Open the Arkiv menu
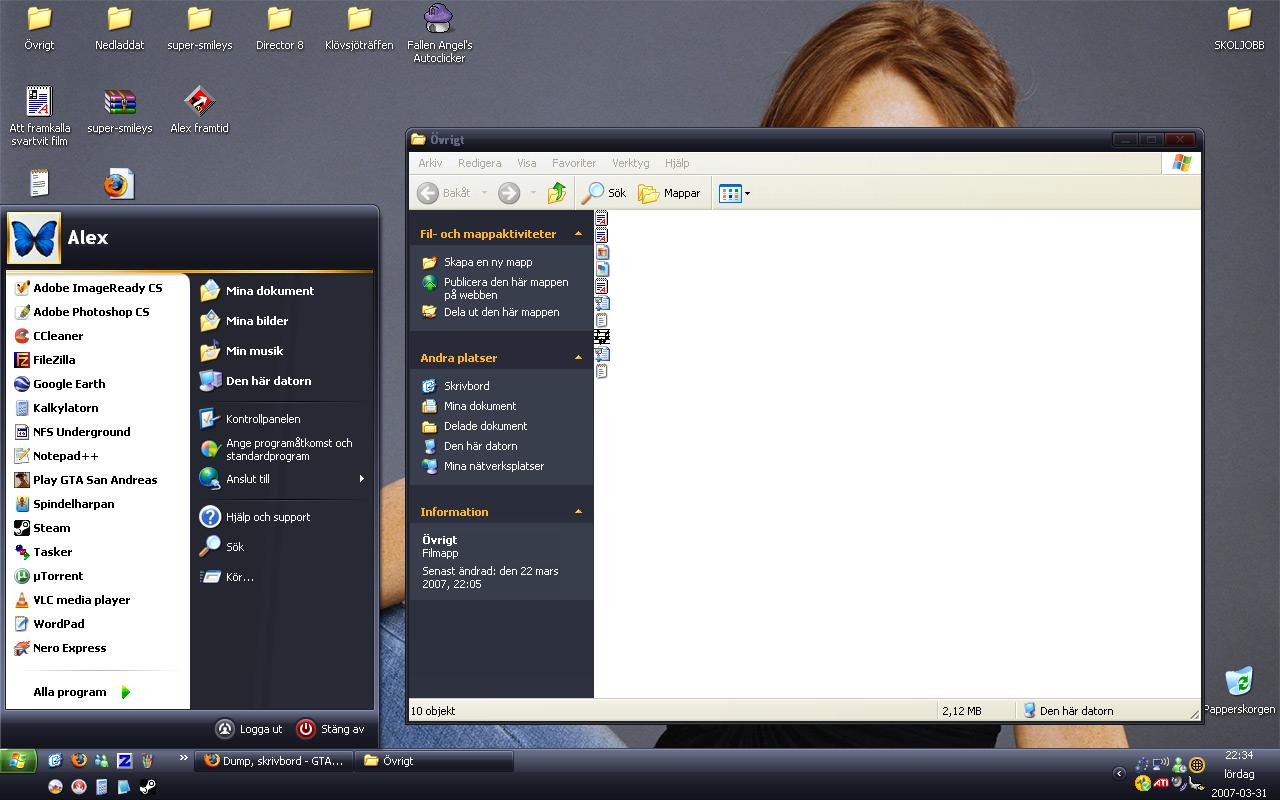 point(430,163)
